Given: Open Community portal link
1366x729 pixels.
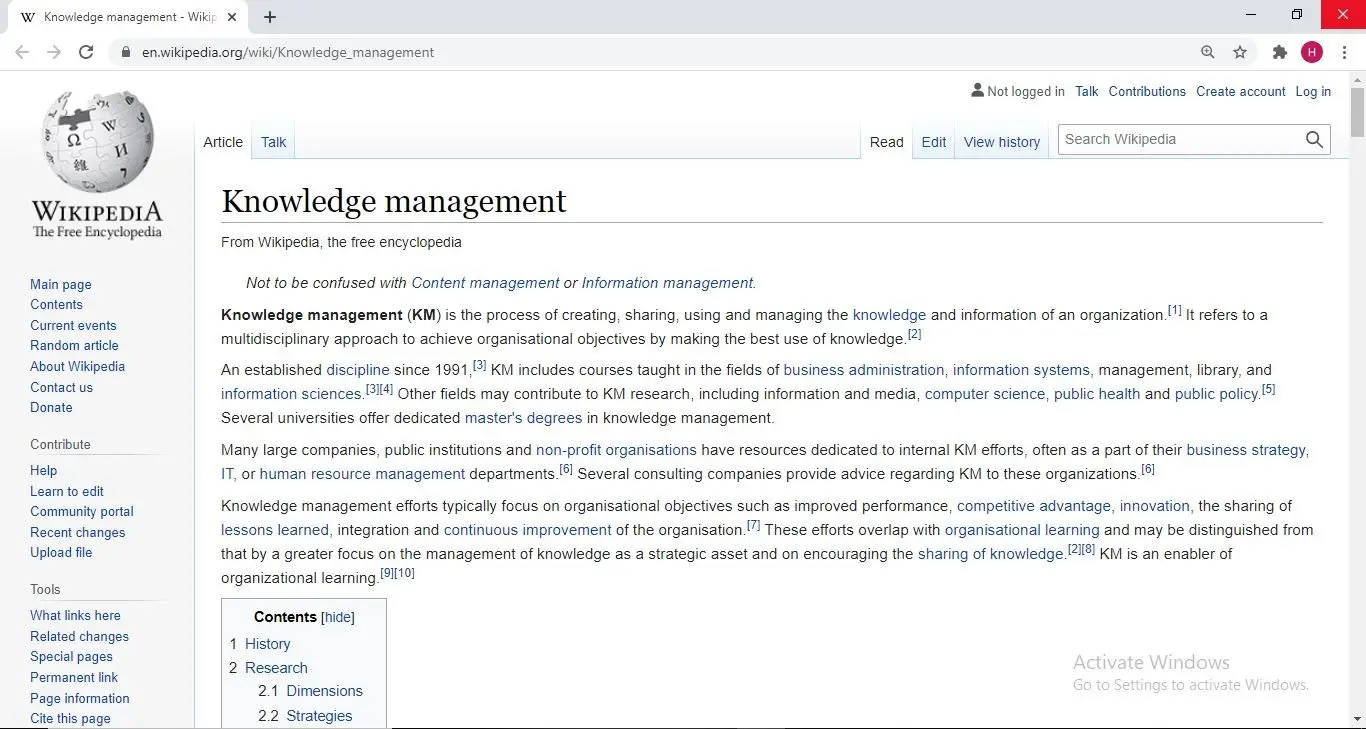Looking at the screenshot, I should click(x=82, y=511).
